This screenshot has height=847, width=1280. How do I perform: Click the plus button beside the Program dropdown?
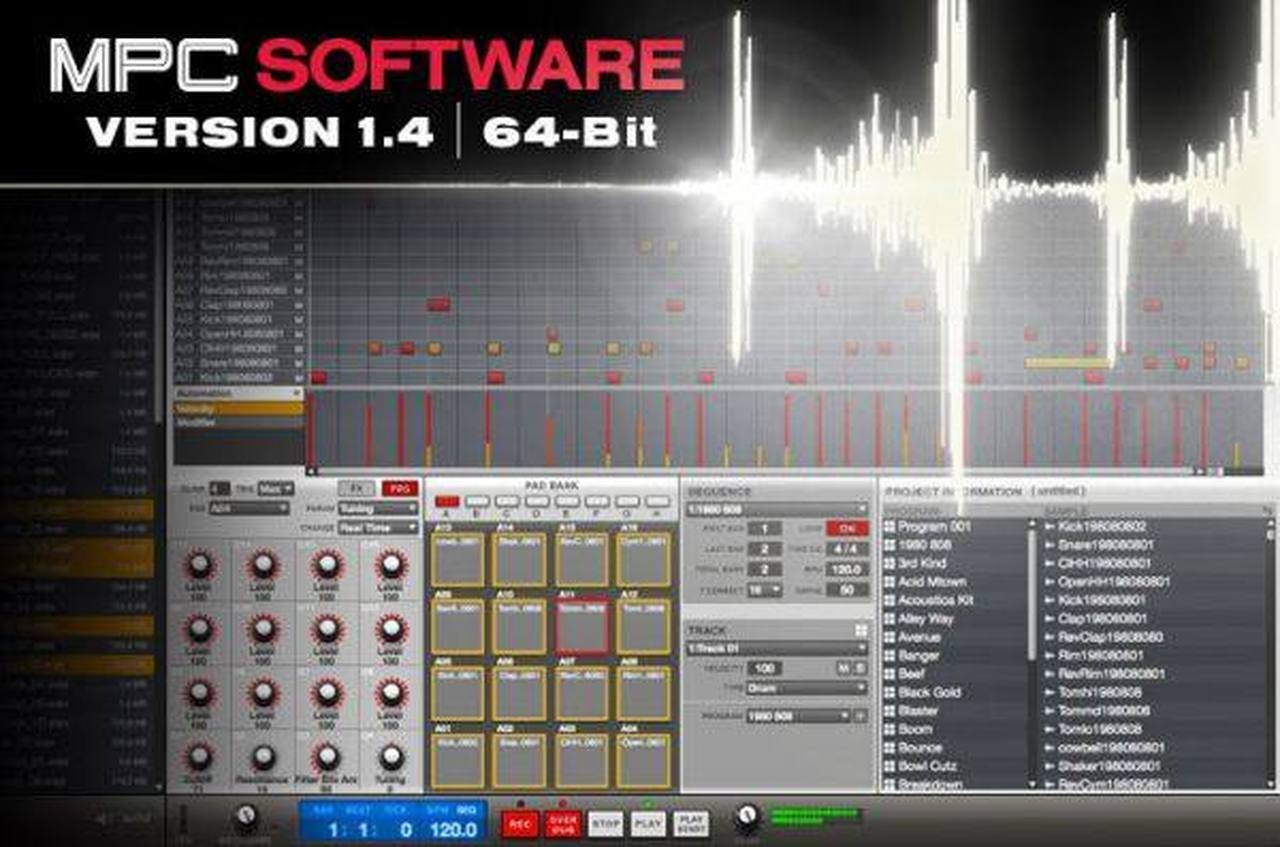[860, 716]
